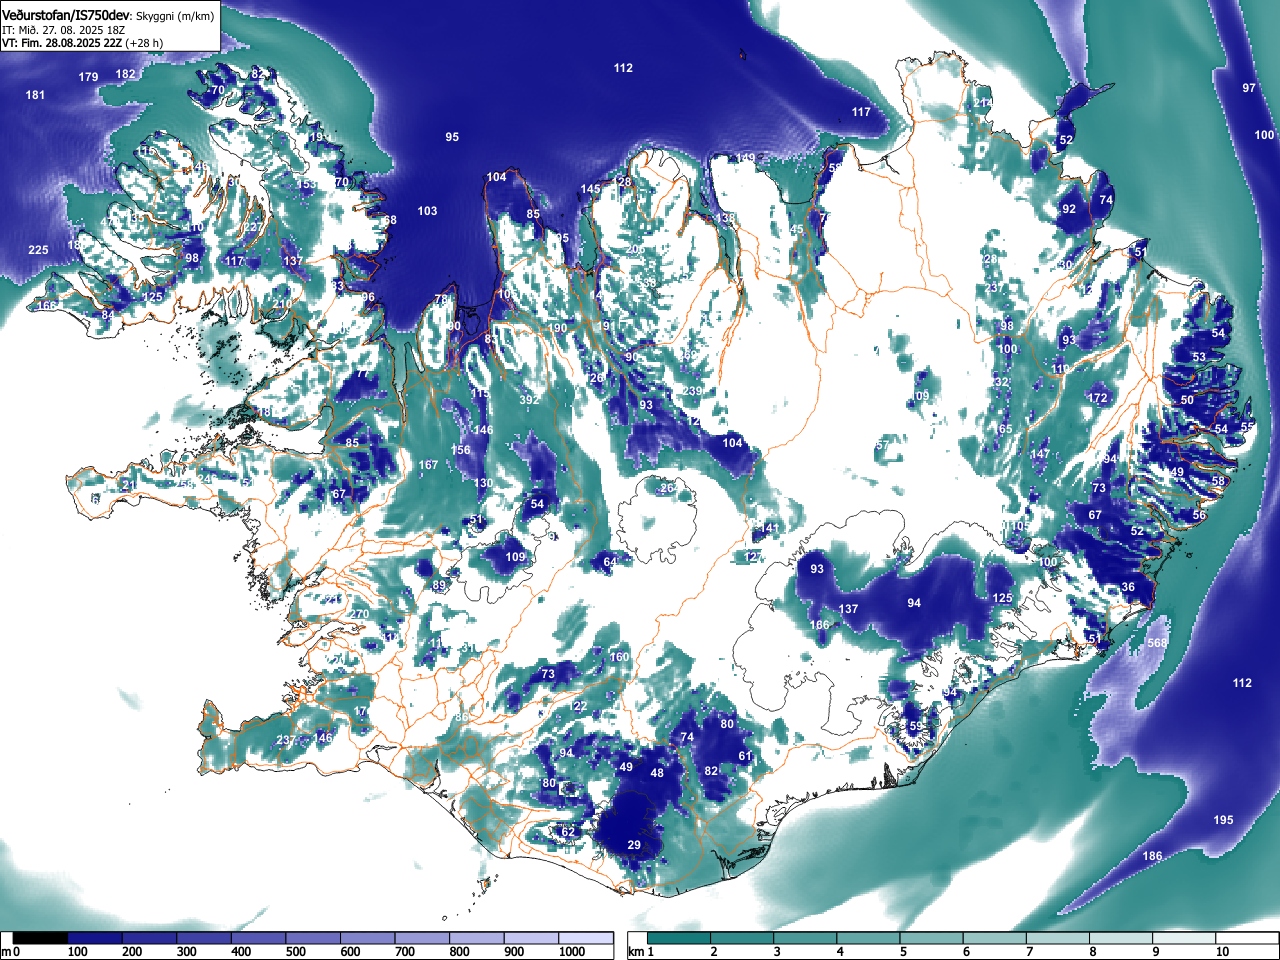Click visibility value 97 at top right
The height and width of the screenshot is (960, 1280).
click(1249, 88)
